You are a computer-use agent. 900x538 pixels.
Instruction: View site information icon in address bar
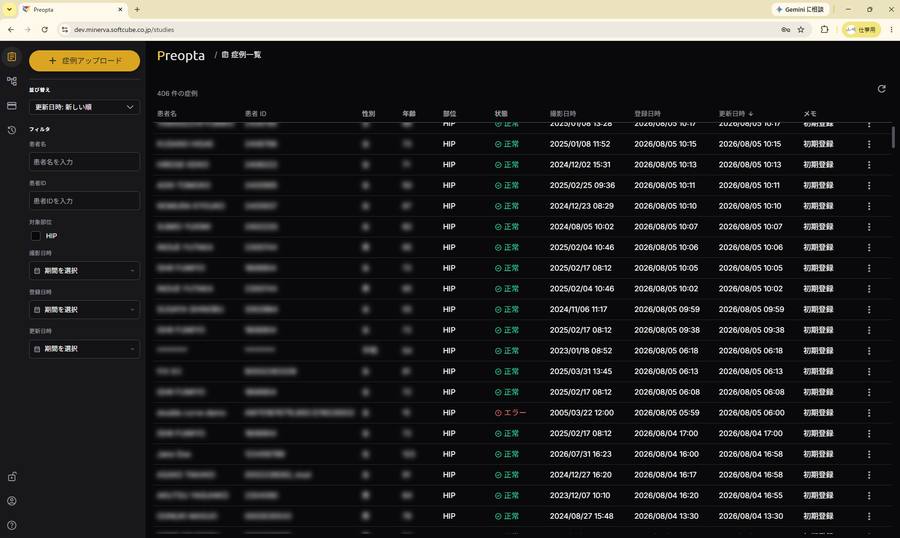(64, 29)
